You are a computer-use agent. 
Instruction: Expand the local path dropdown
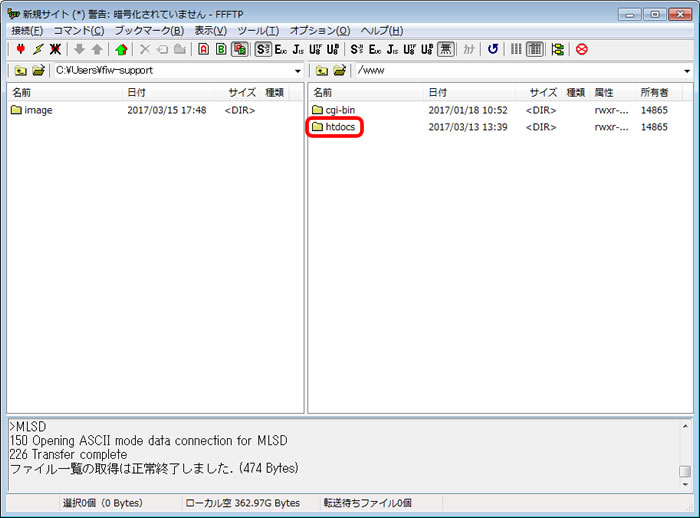(297, 72)
